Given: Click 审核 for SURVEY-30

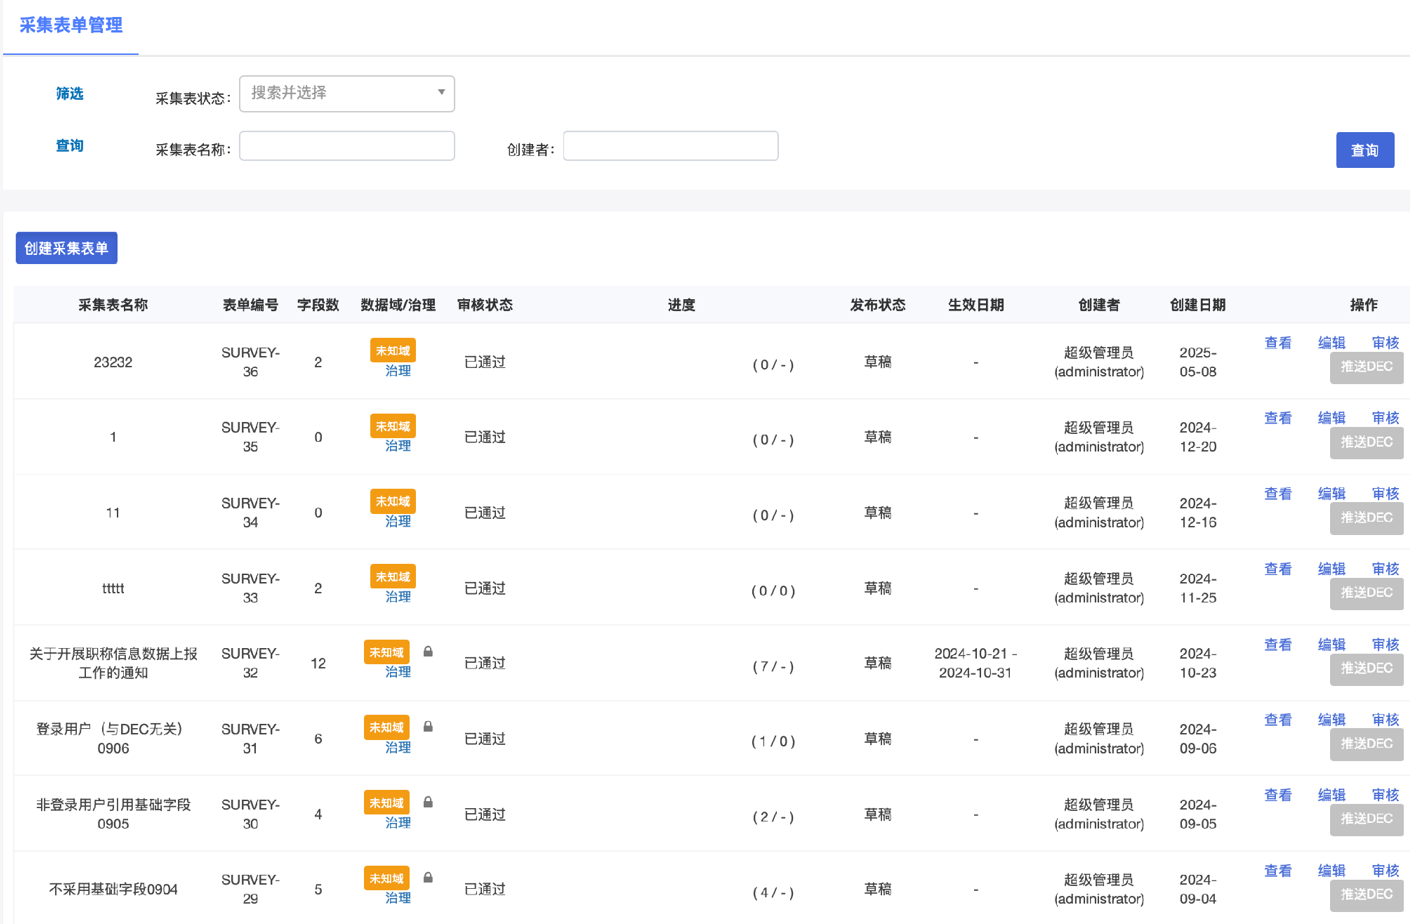Looking at the screenshot, I should (1386, 796).
